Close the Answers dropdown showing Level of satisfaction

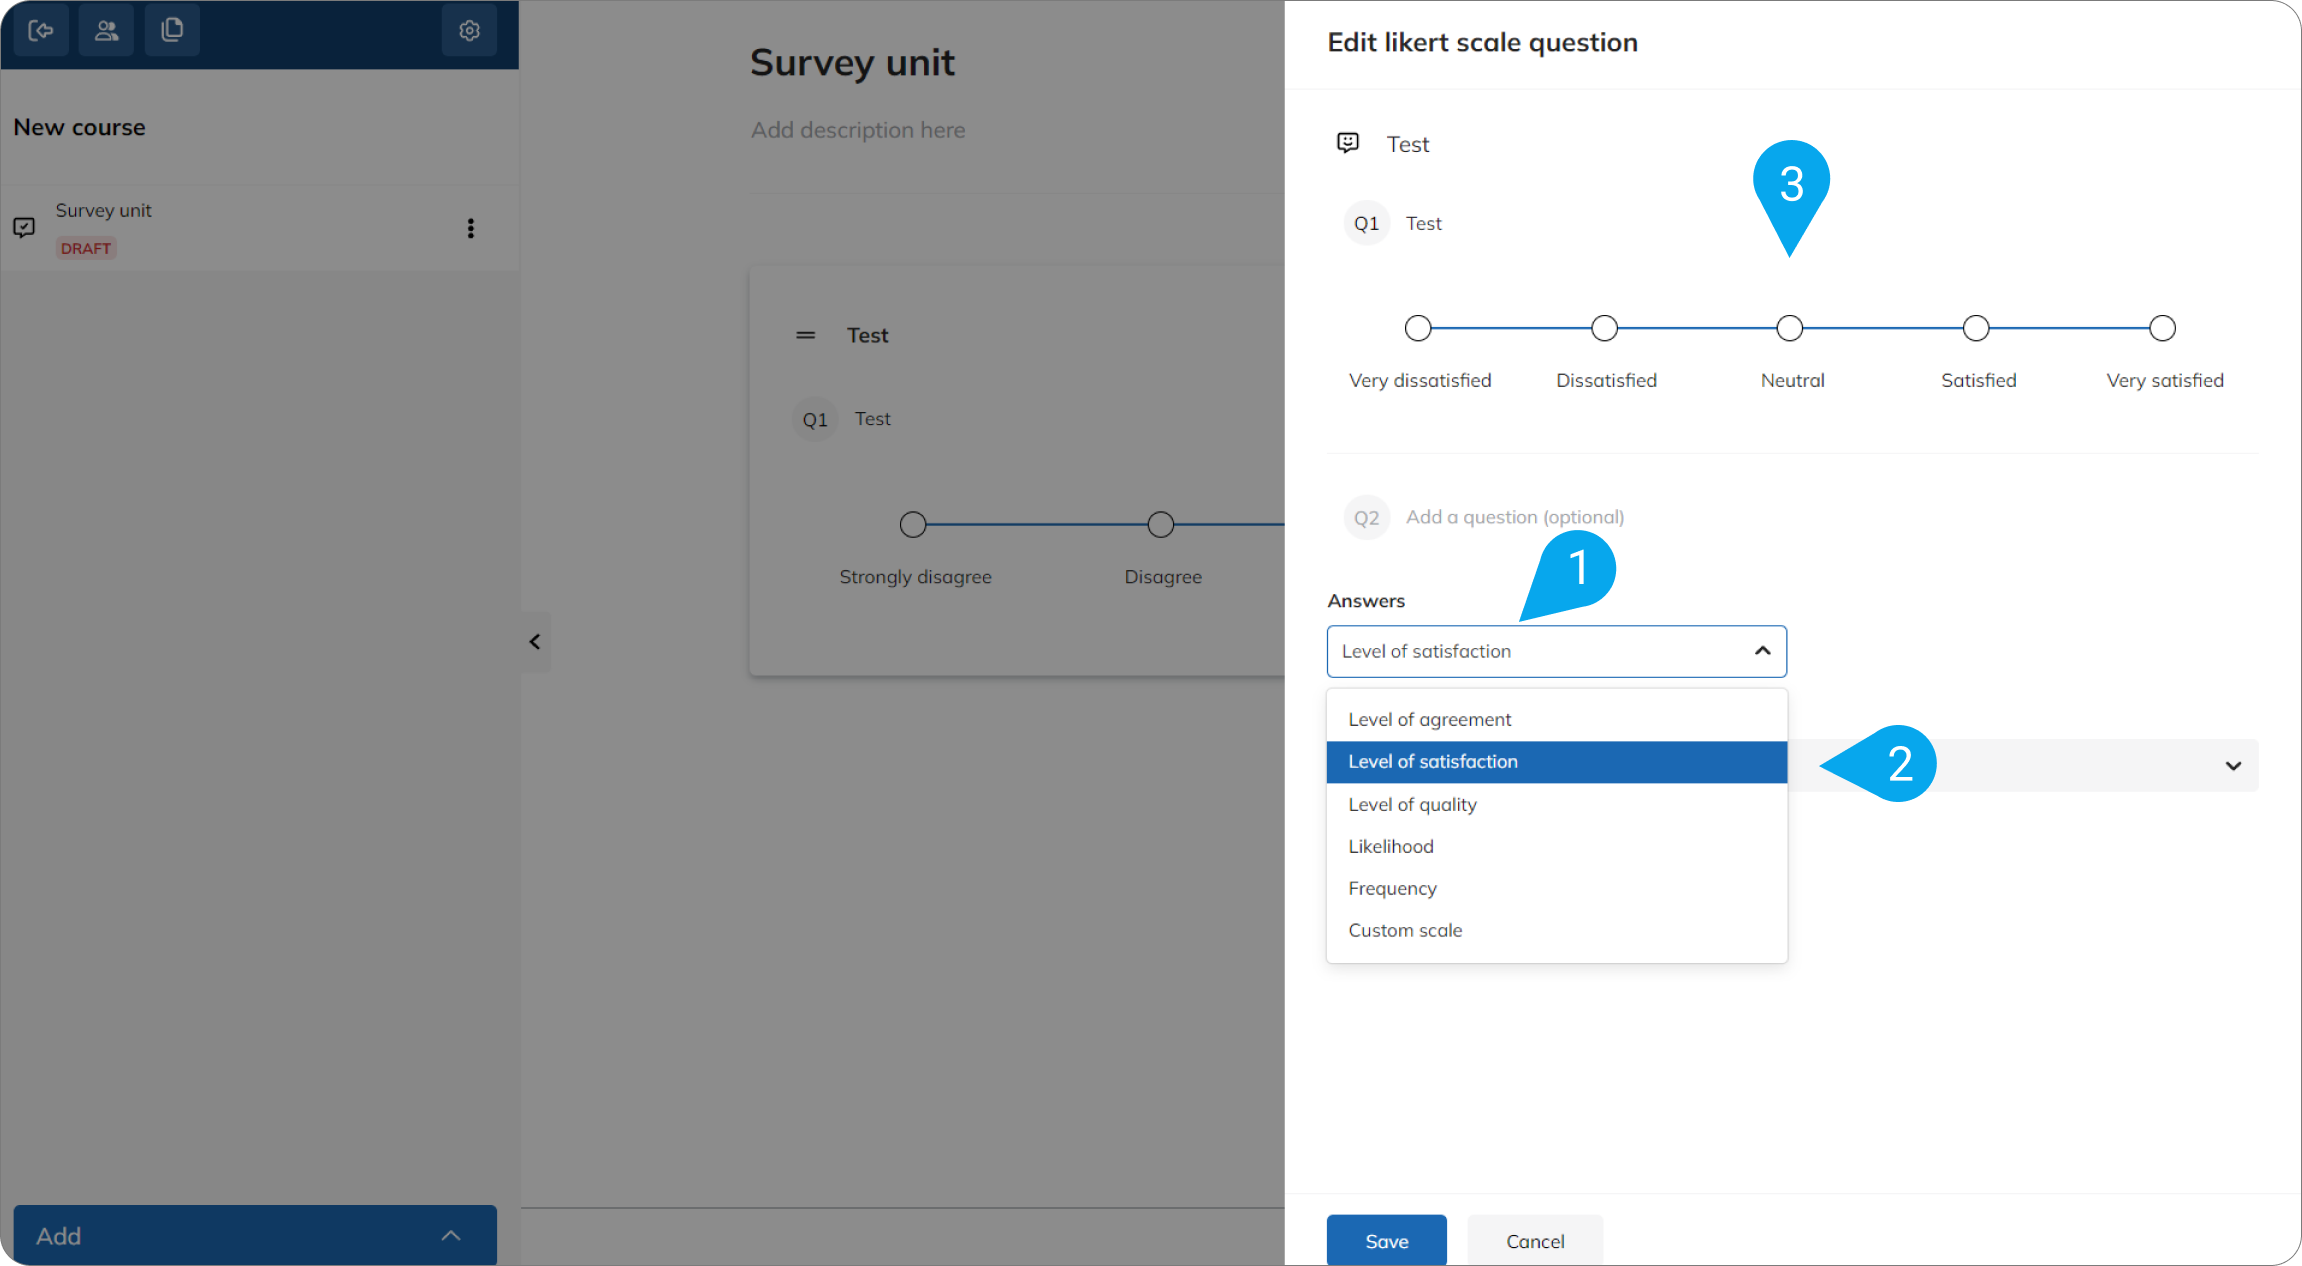1556,651
